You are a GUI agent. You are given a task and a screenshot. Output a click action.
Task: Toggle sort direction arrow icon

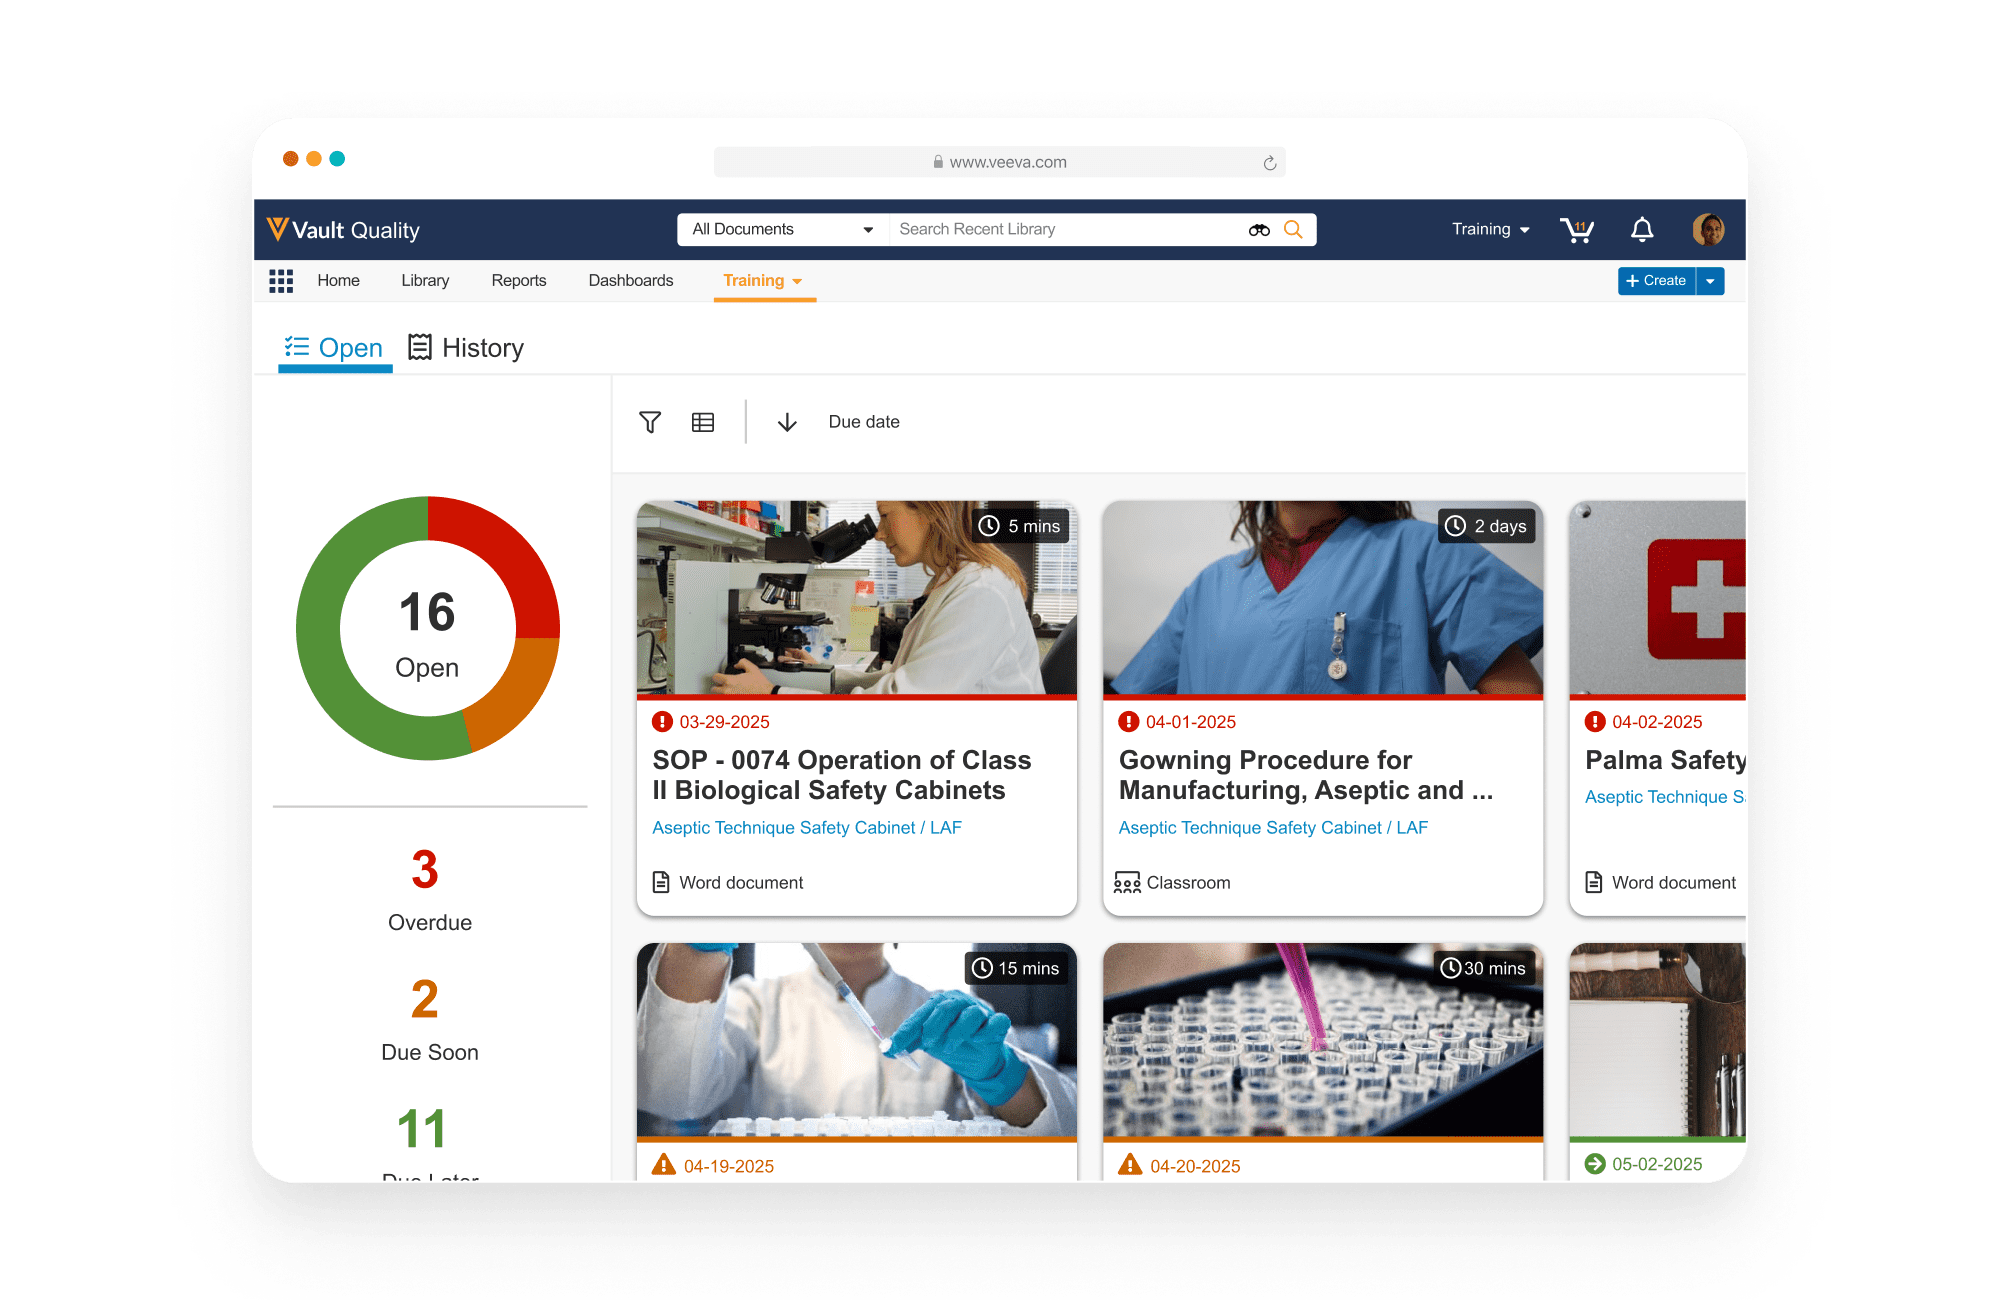click(787, 422)
